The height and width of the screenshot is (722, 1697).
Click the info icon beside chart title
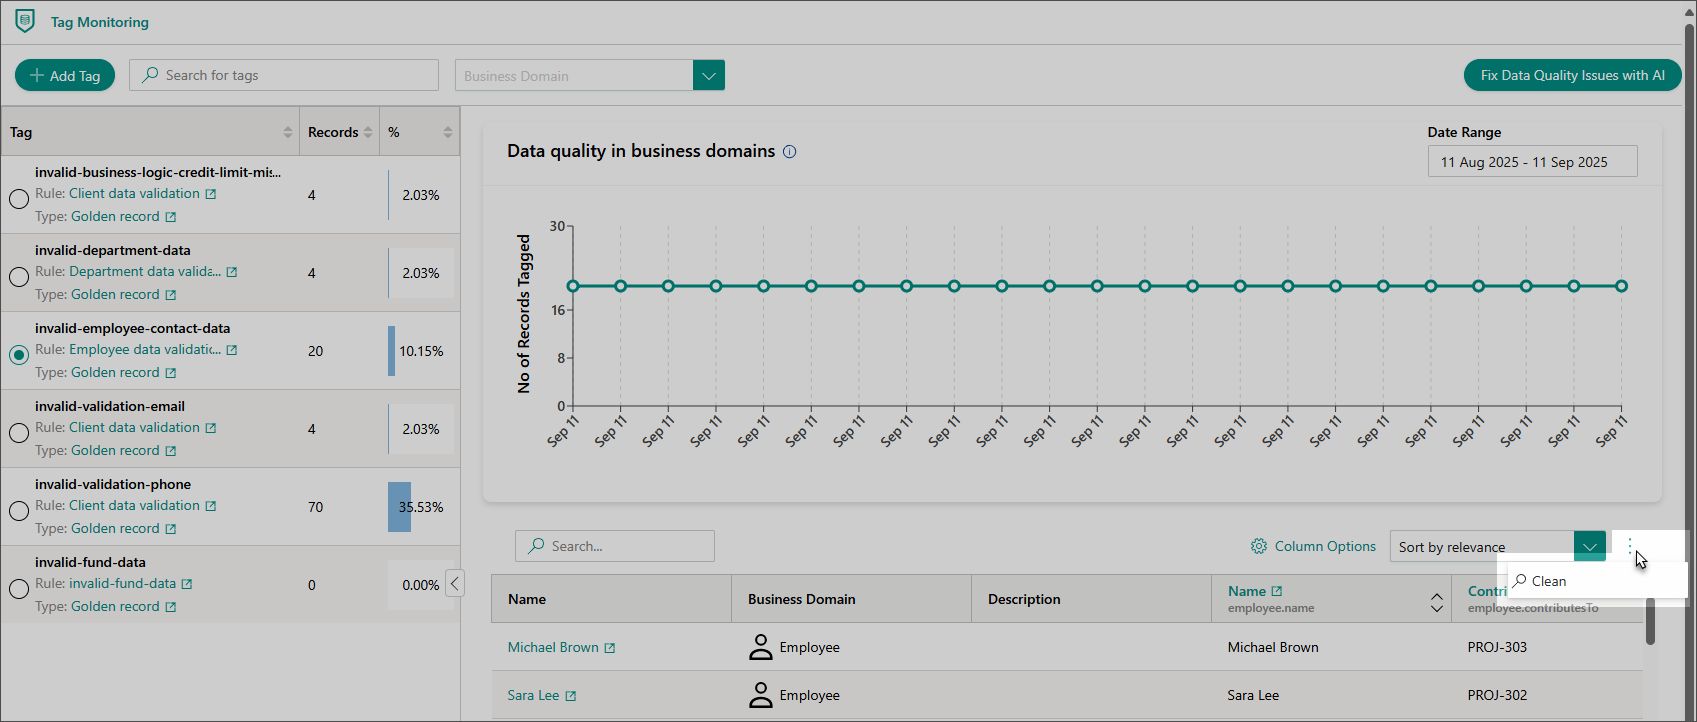coord(789,152)
